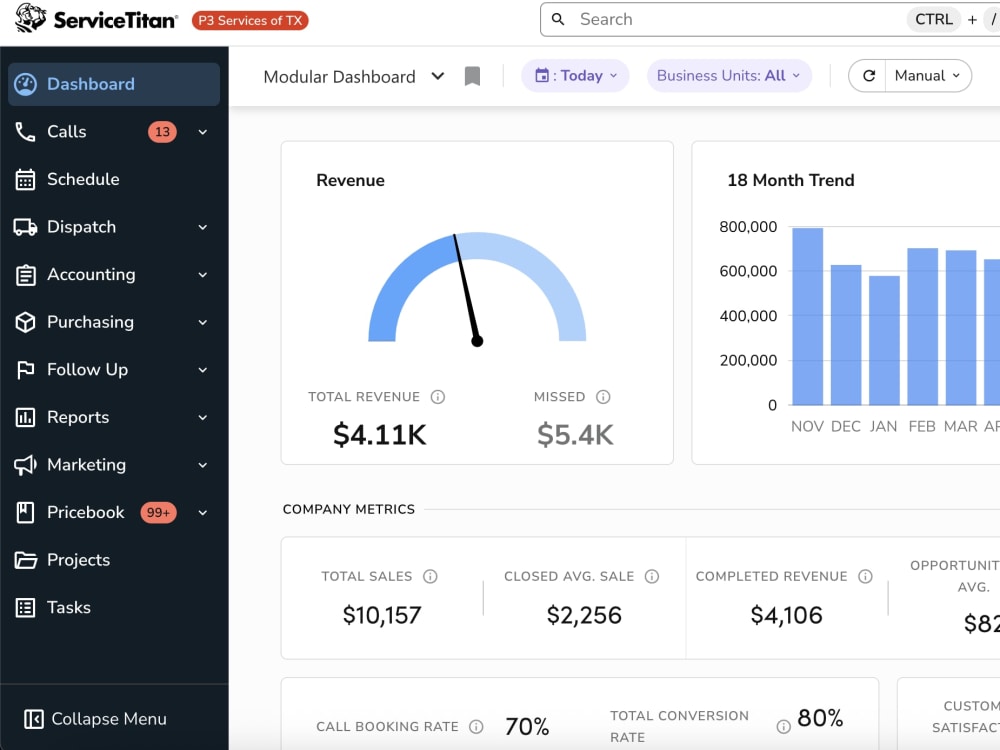Image resolution: width=1000 pixels, height=750 pixels.
Task: Click the Dashboard gauge icon in sidebar
Action: tap(26, 84)
